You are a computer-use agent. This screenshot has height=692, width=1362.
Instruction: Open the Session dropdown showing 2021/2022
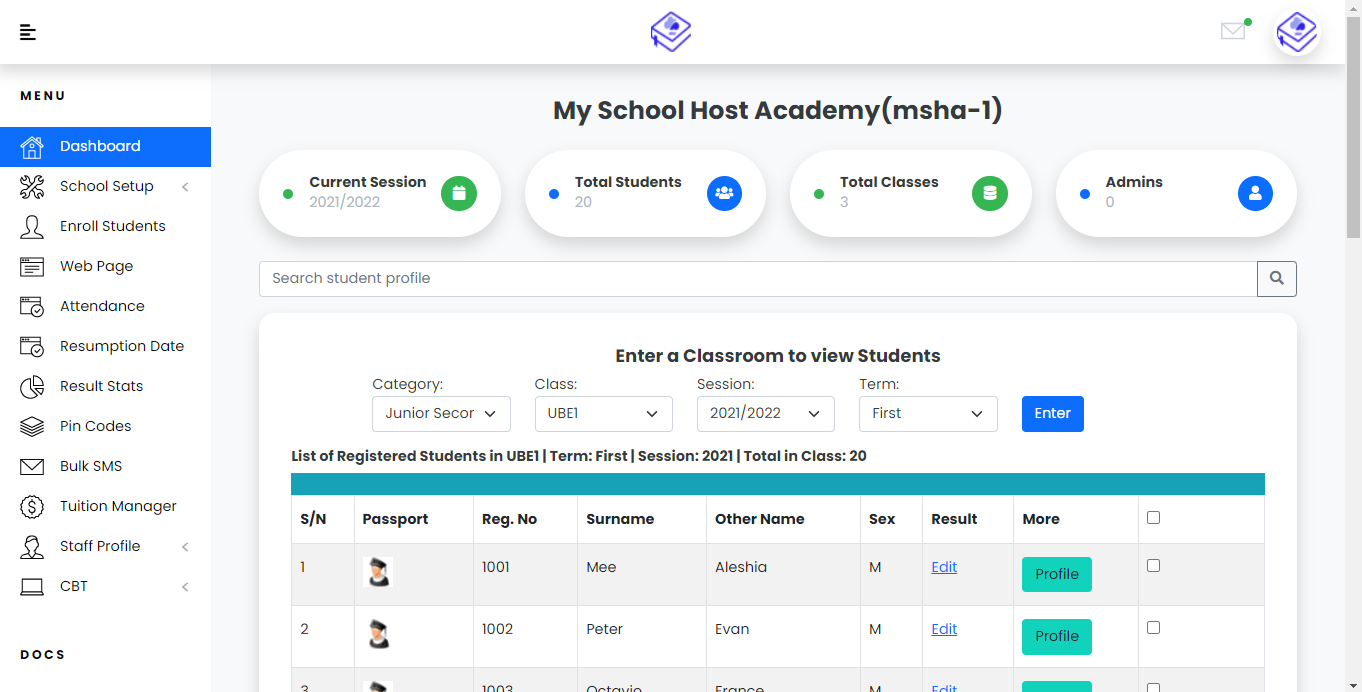pos(765,414)
